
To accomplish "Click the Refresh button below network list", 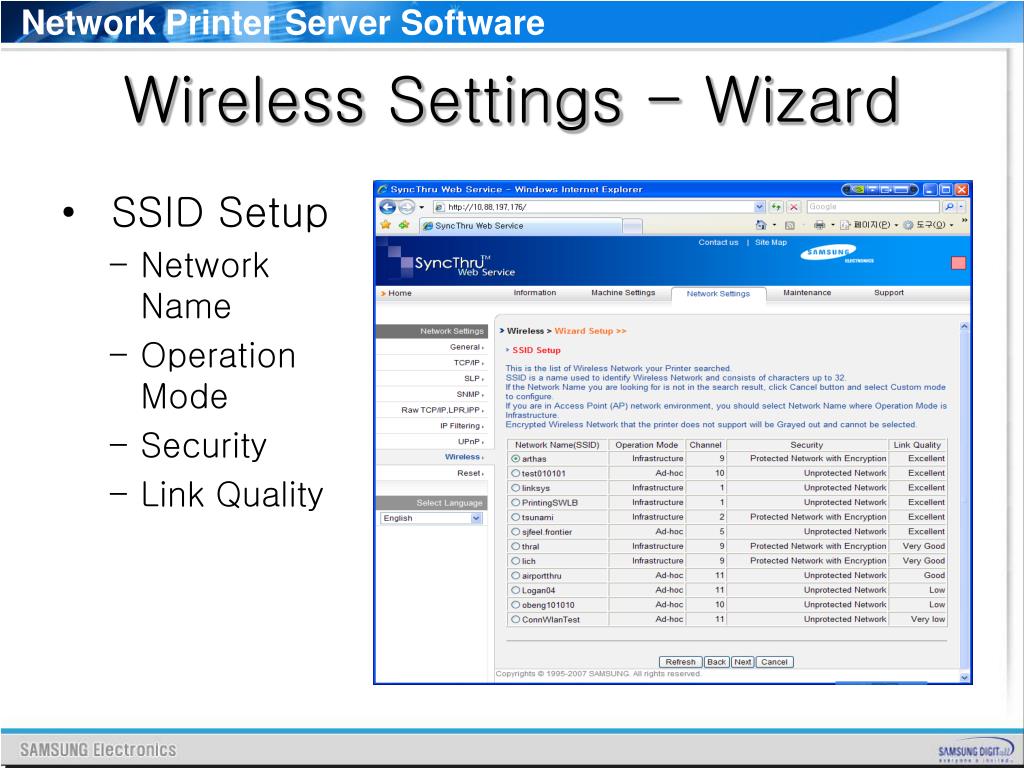I will point(680,662).
